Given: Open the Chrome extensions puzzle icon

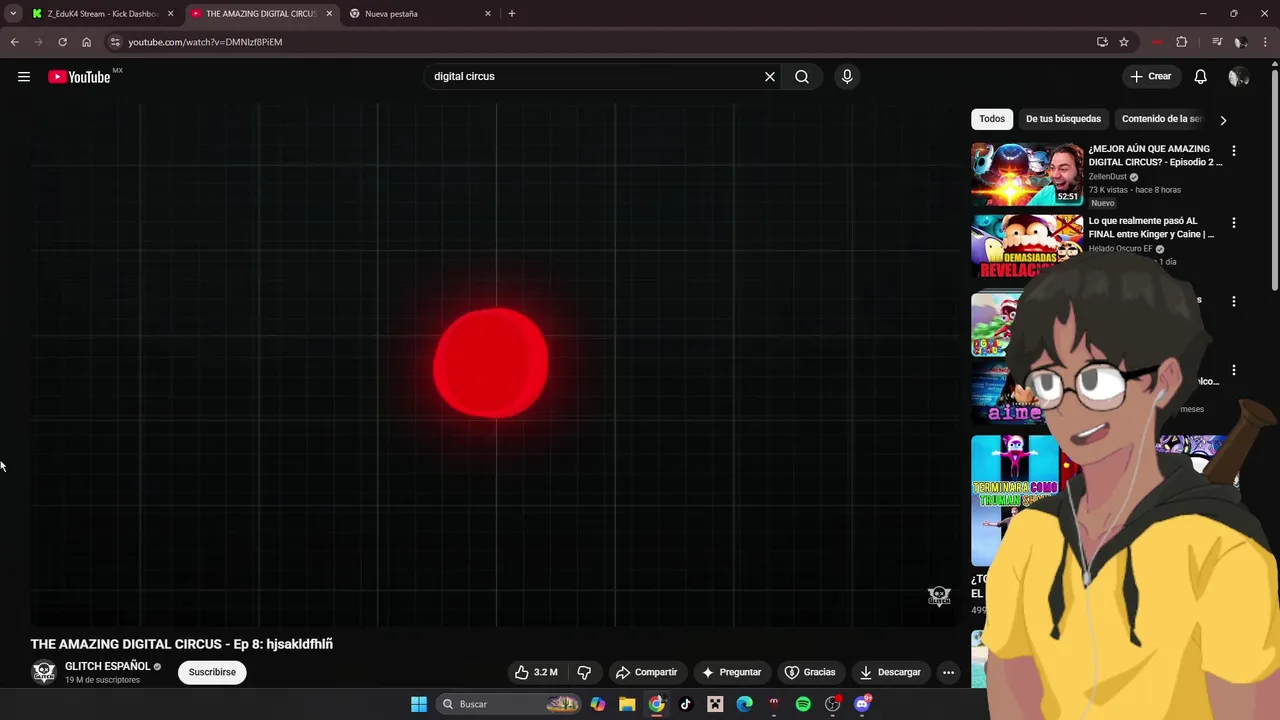Looking at the screenshot, I should (1182, 42).
